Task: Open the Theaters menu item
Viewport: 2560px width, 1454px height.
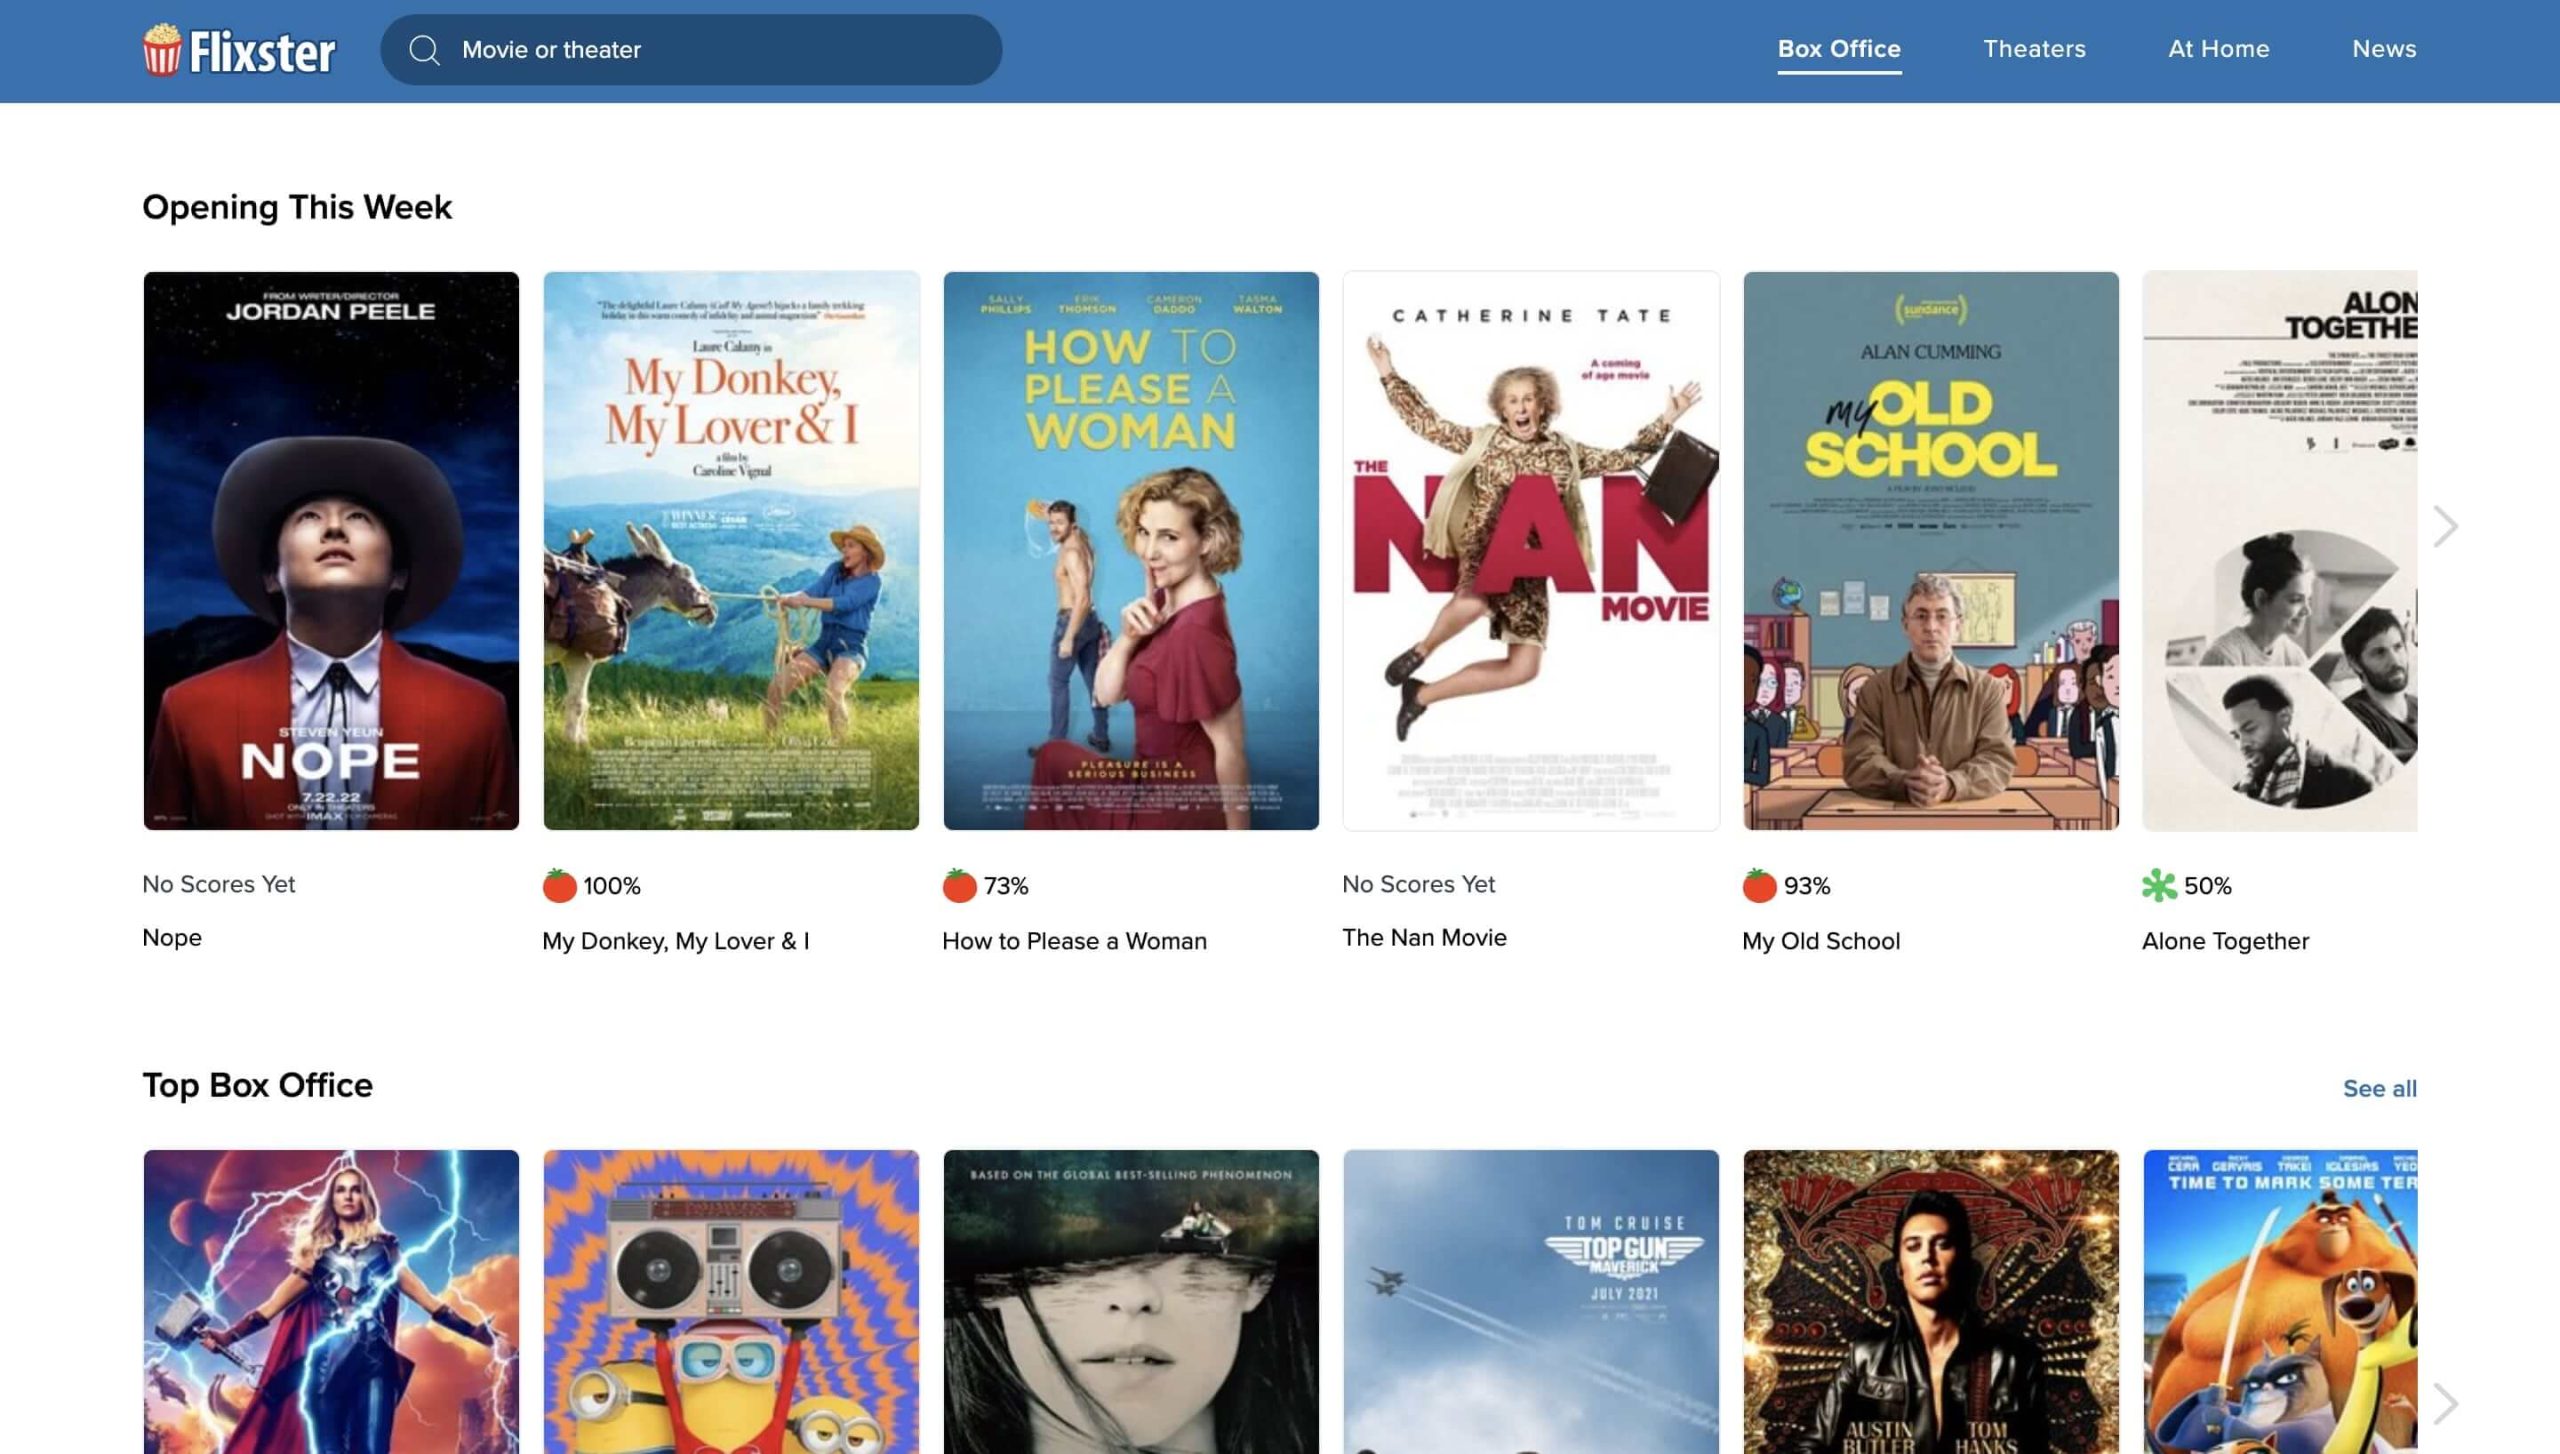Action: pos(2034,49)
